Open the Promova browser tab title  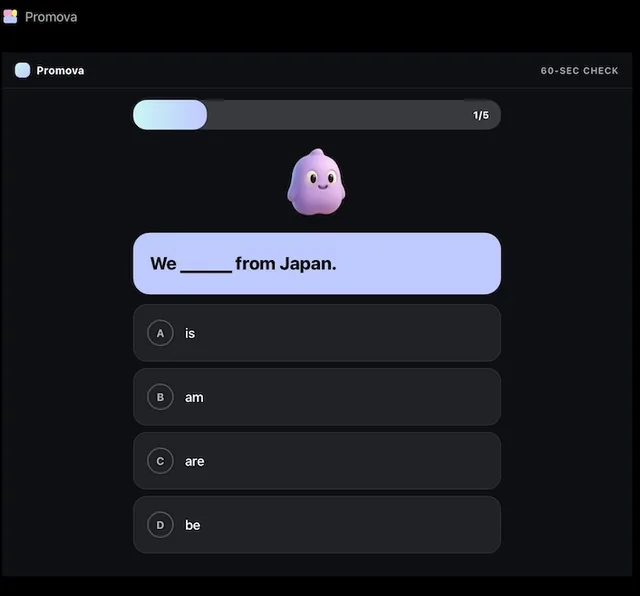51,17
